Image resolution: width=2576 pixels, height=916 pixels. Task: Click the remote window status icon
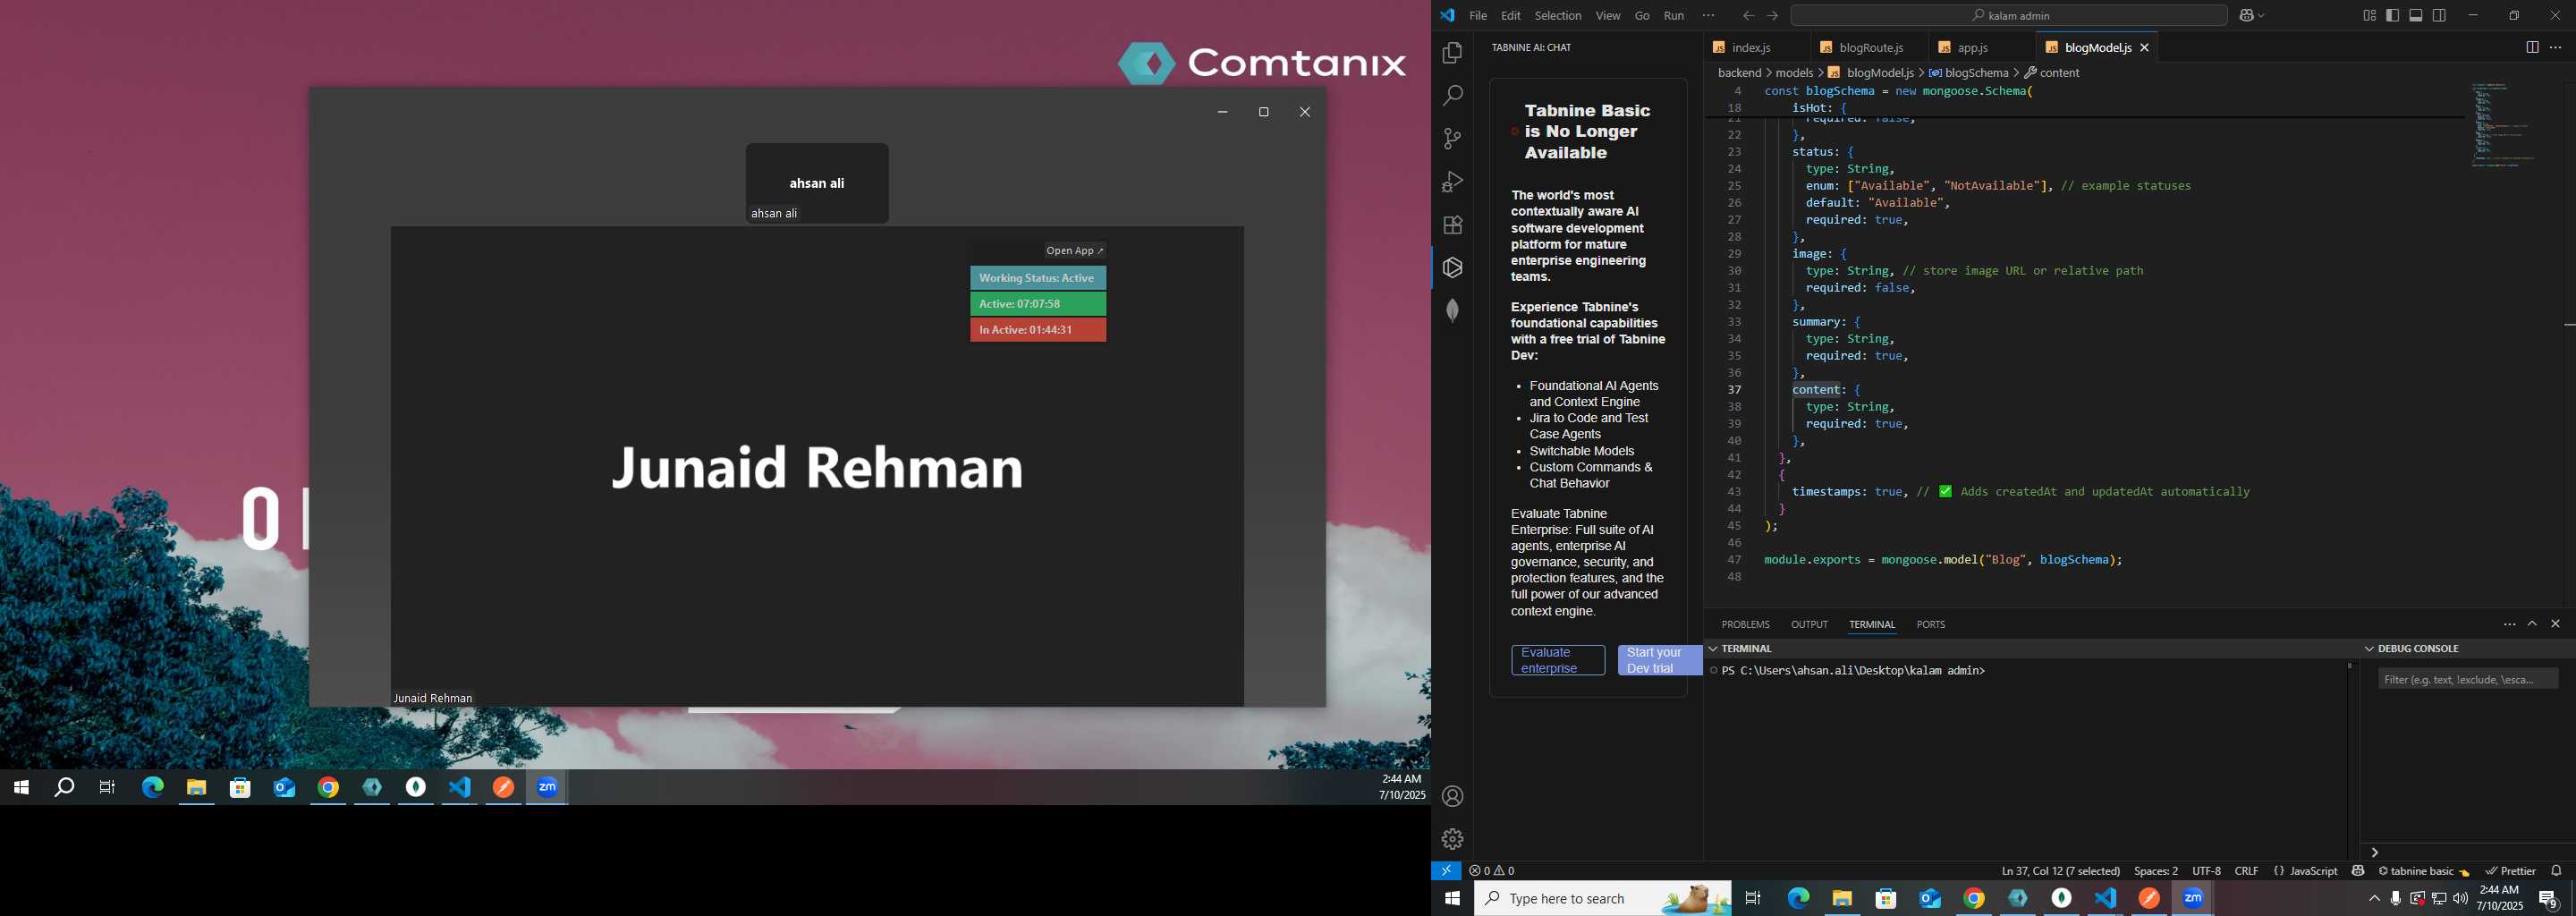pos(1446,871)
